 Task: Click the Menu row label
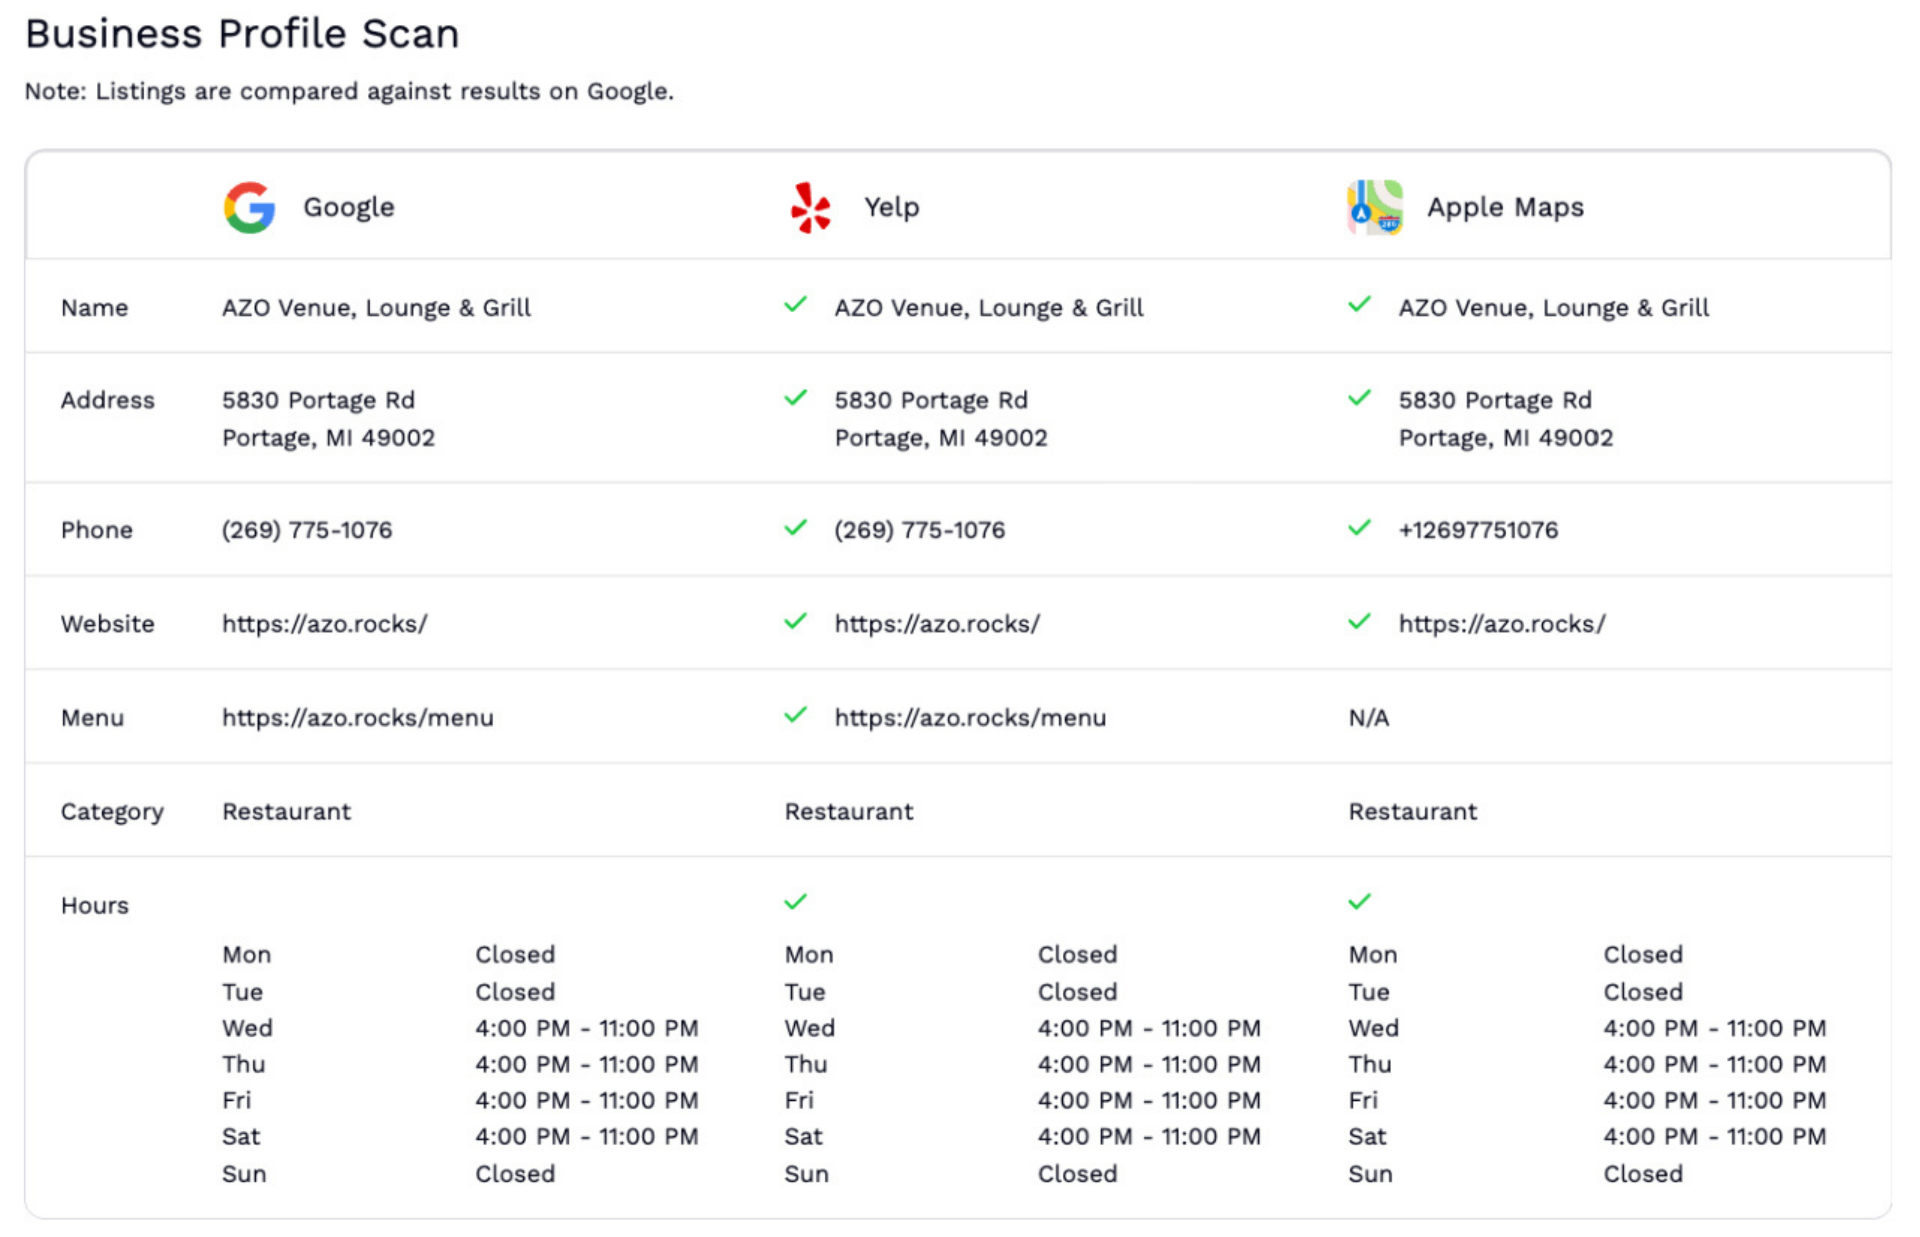(x=93, y=718)
